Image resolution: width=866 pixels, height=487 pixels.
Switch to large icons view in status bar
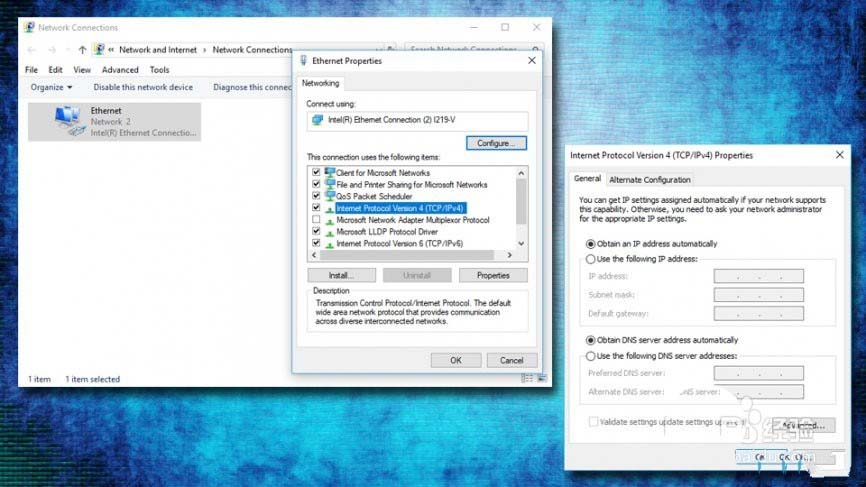[x=542, y=378]
